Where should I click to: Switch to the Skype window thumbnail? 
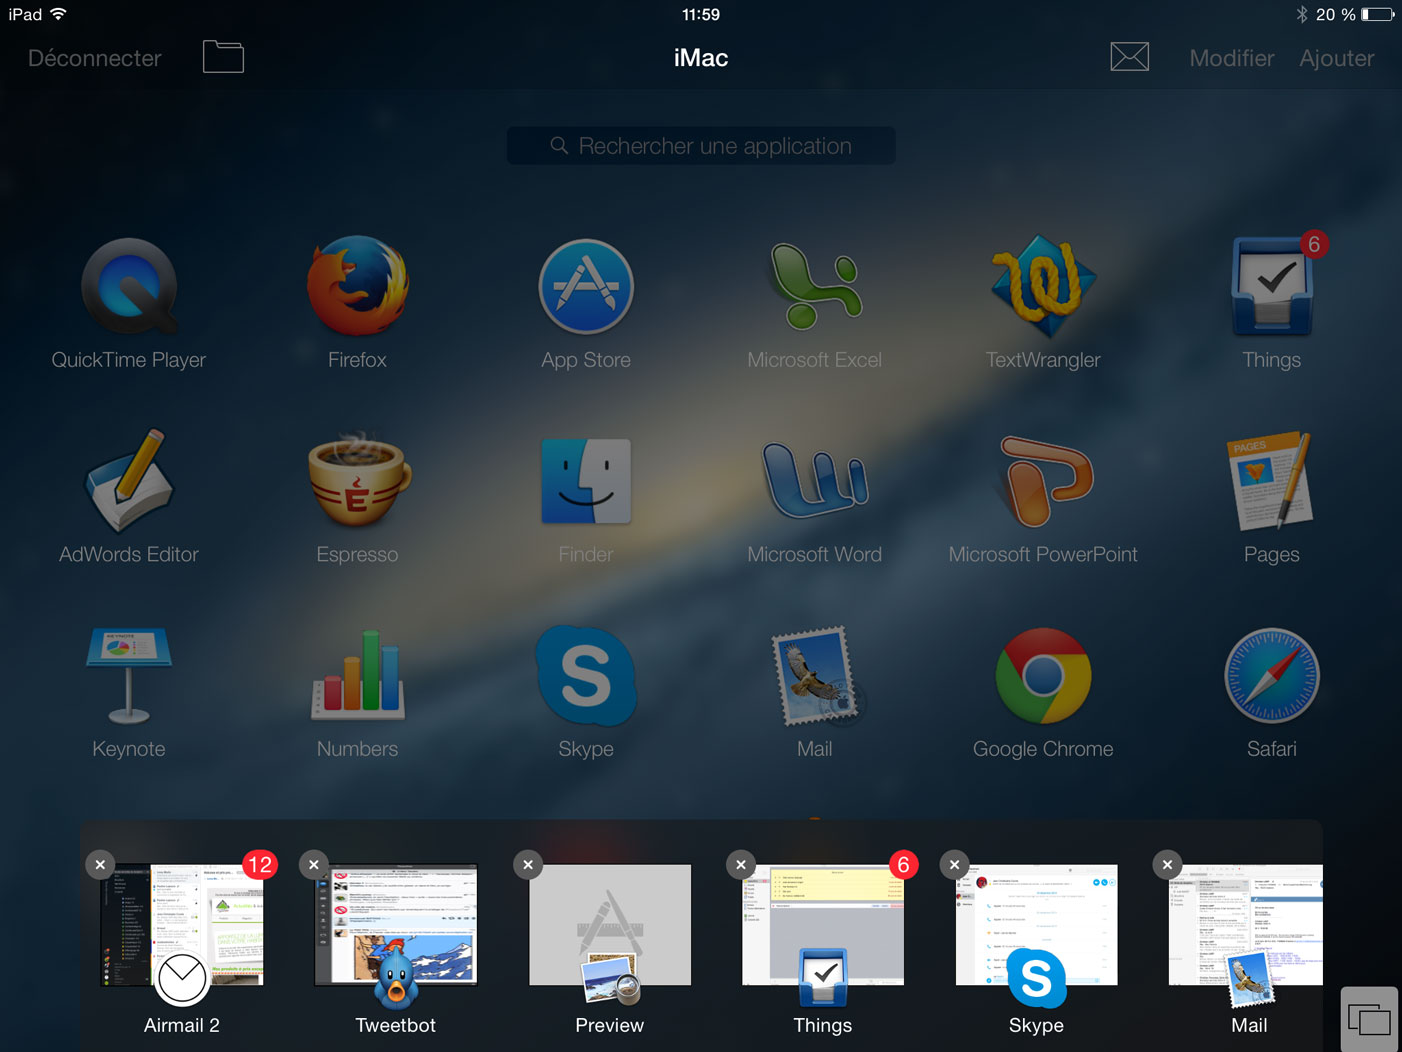point(1037,925)
